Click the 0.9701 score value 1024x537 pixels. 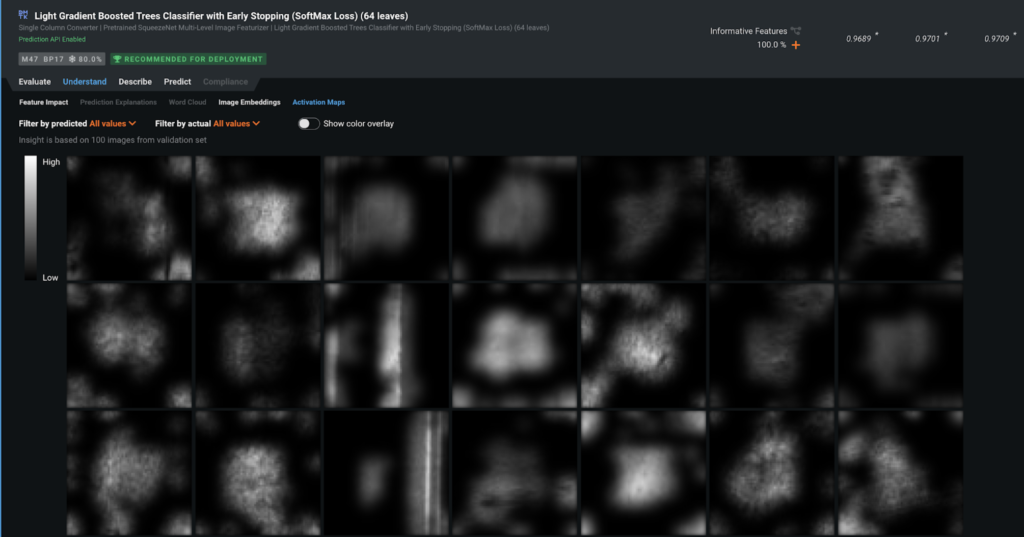coord(927,39)
